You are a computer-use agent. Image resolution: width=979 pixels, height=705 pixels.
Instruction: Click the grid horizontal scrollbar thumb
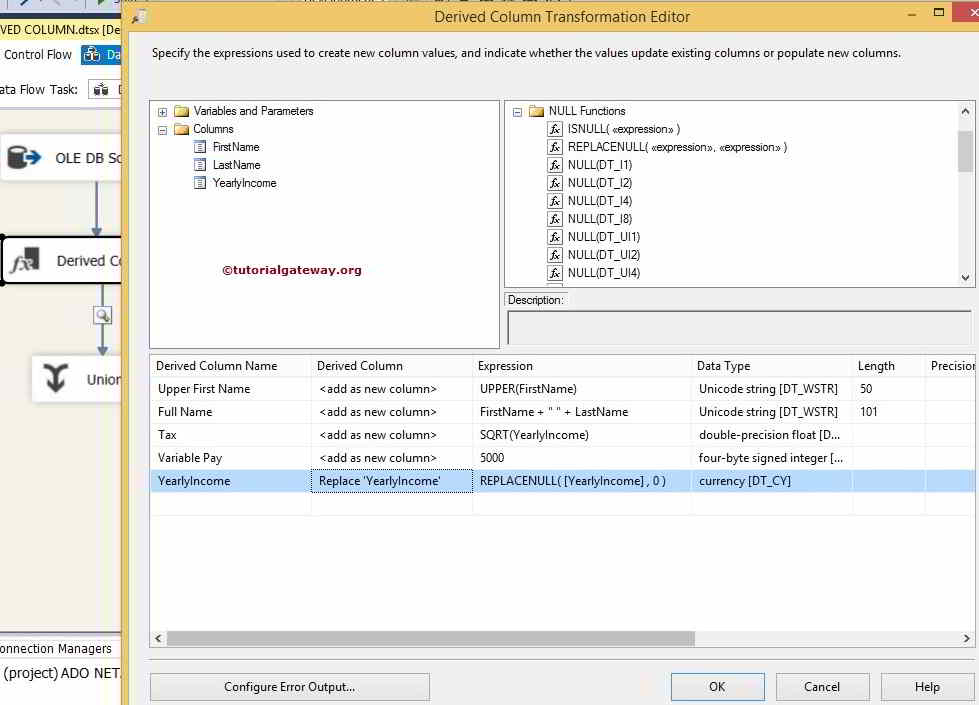click(x=431, y=639)
